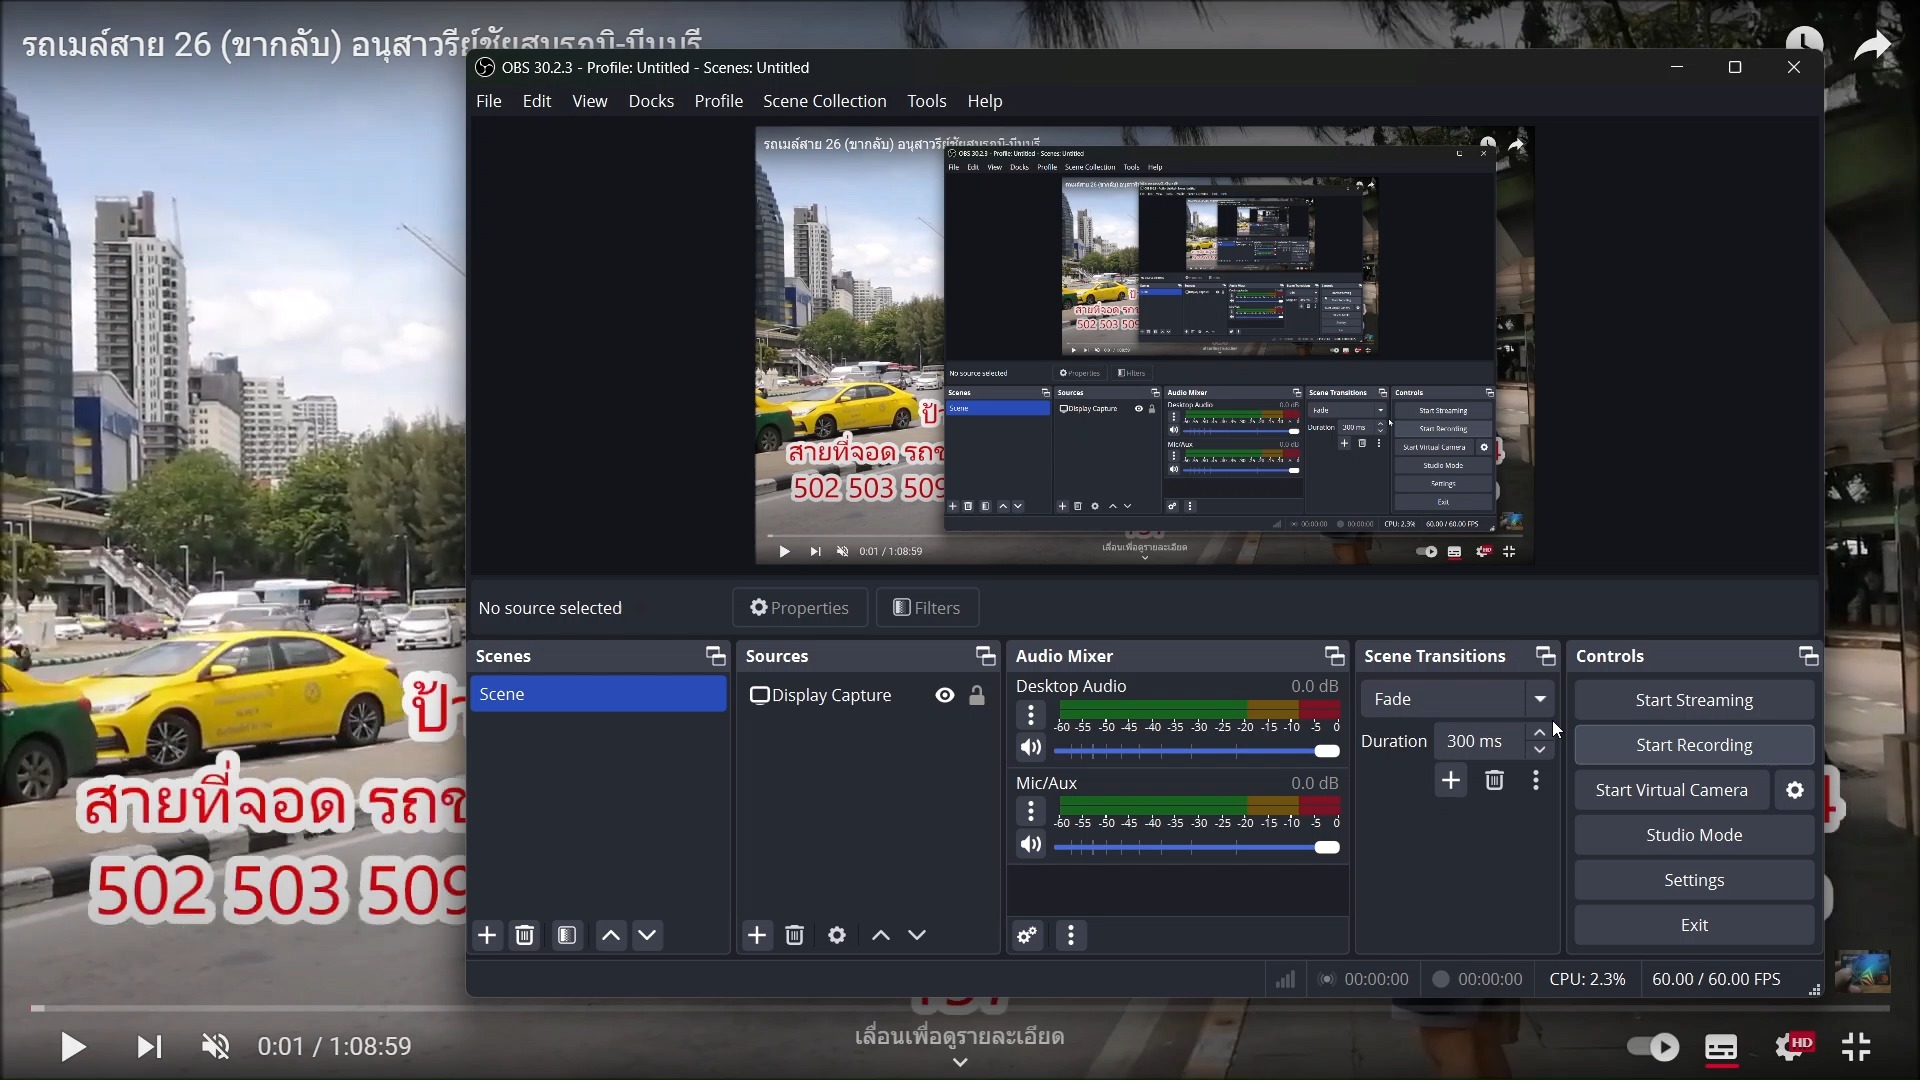Mute Desktop Audio speaker button
Viewport: 1920px width, 1080px height.
(x=1031, y=748)
